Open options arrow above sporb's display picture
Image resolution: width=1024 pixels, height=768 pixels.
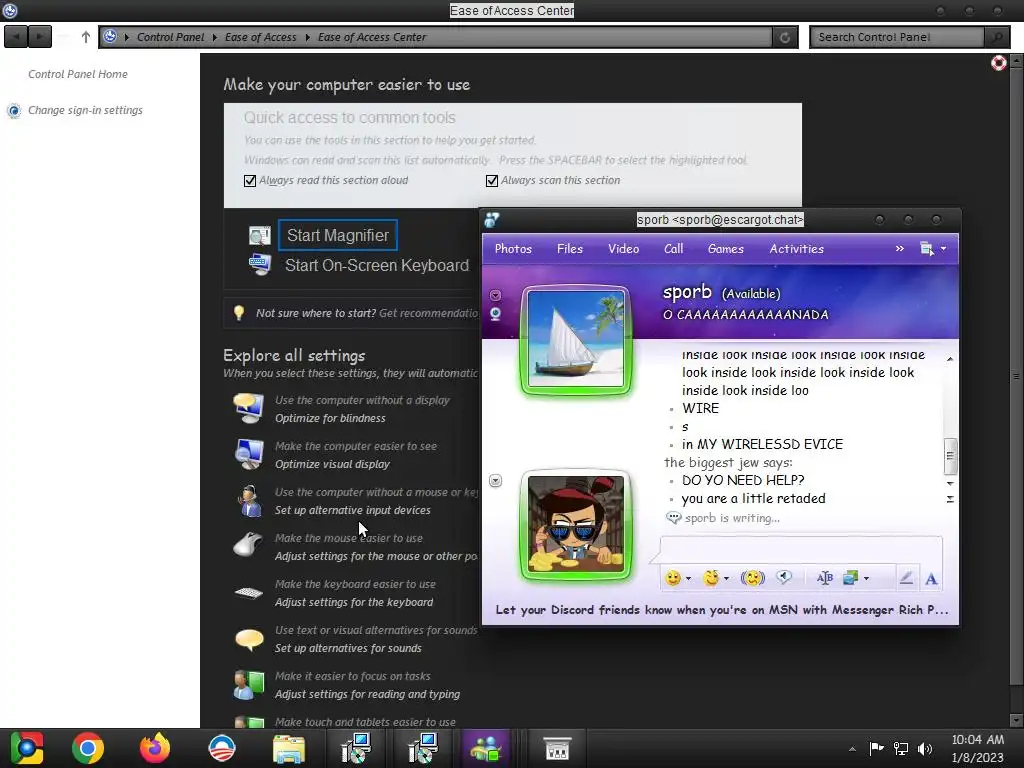(496, 295)
